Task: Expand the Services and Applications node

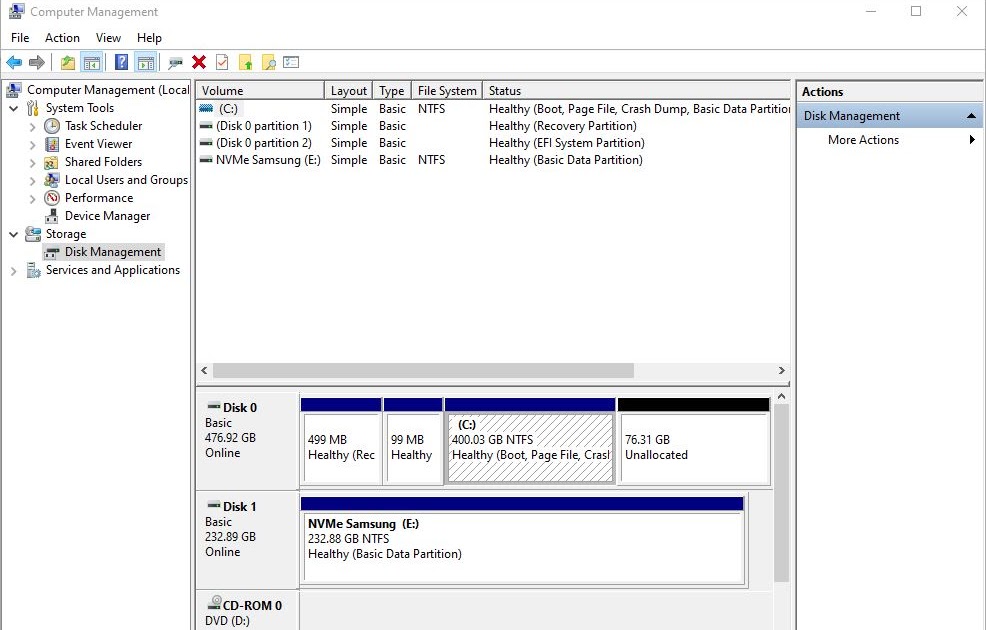Action: pyautogui.click(x=12, y=270)
